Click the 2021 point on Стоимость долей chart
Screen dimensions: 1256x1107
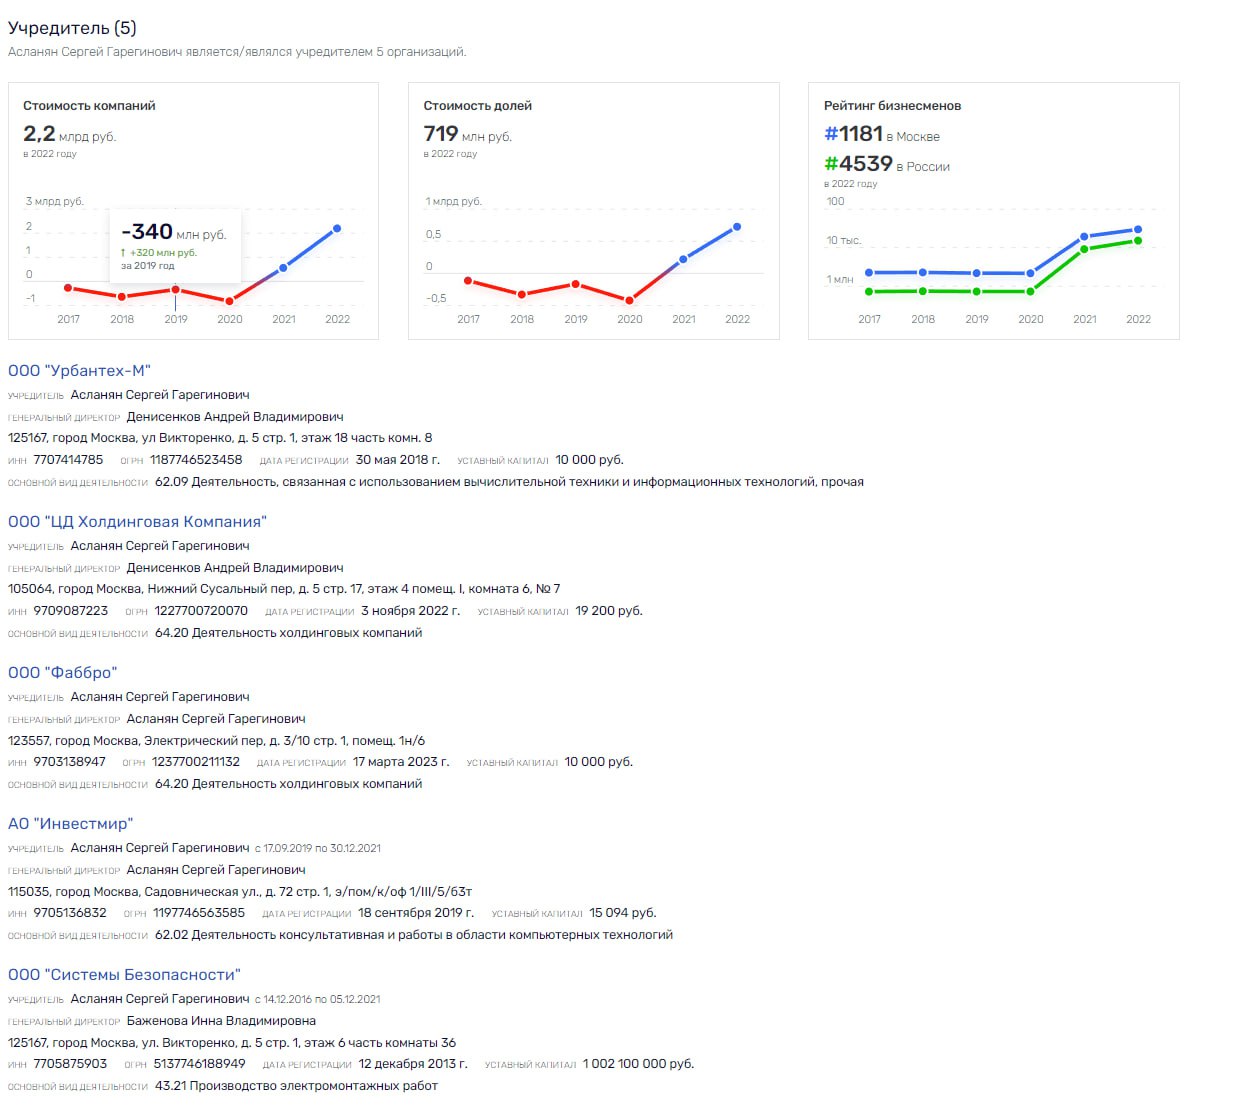click(684, 259)
